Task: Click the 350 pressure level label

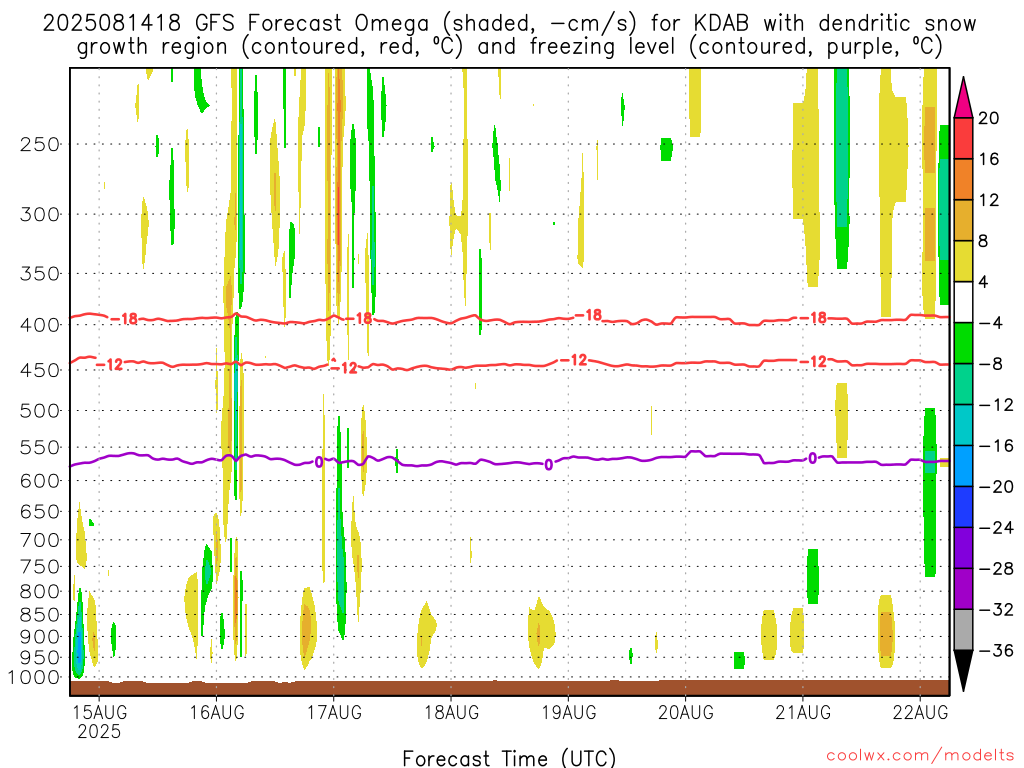Action: tap(40, 274)
